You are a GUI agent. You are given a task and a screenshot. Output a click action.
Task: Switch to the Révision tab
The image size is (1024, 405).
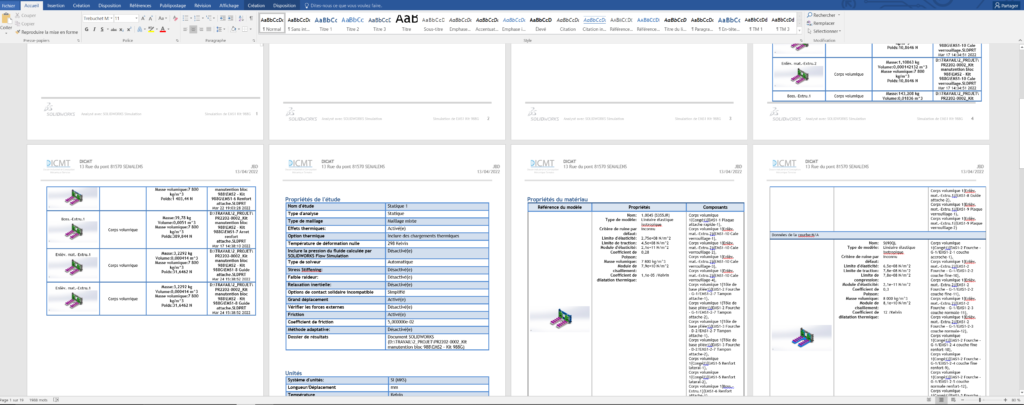(x=202, y=5)
